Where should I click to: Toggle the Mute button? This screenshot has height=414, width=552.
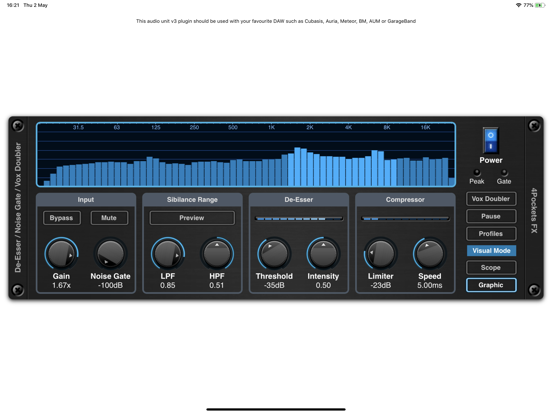click(x=109, y=218)
